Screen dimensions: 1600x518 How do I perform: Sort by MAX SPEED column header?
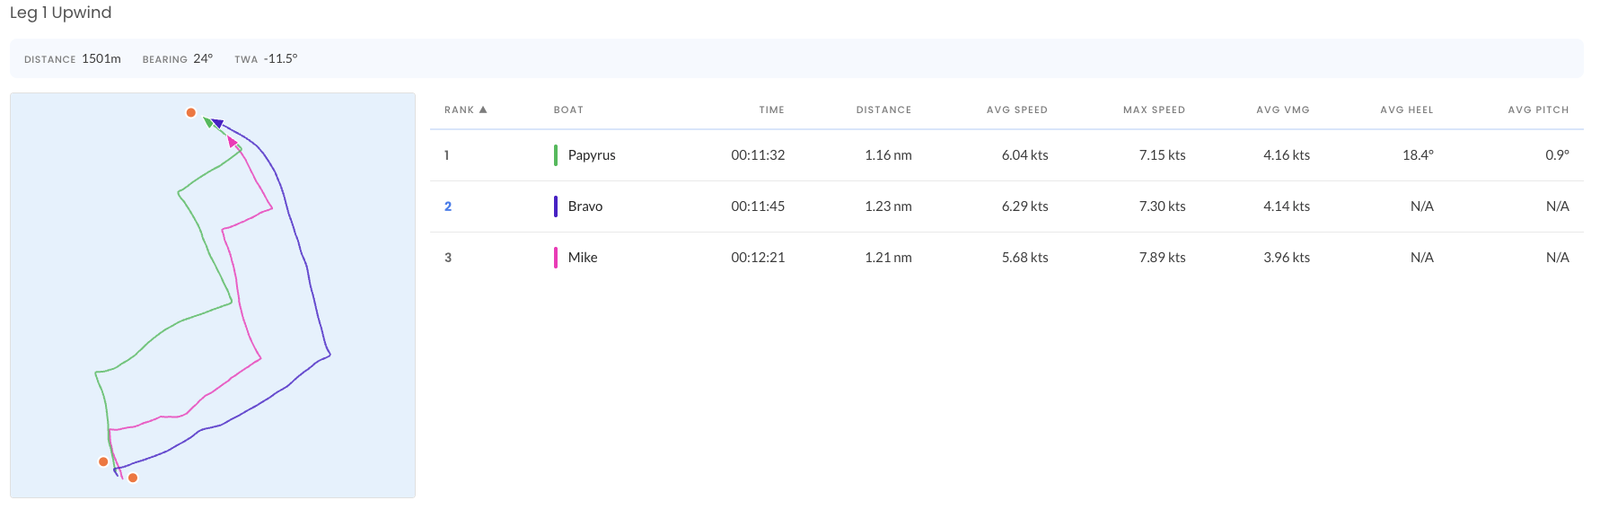coord(1153,110)
